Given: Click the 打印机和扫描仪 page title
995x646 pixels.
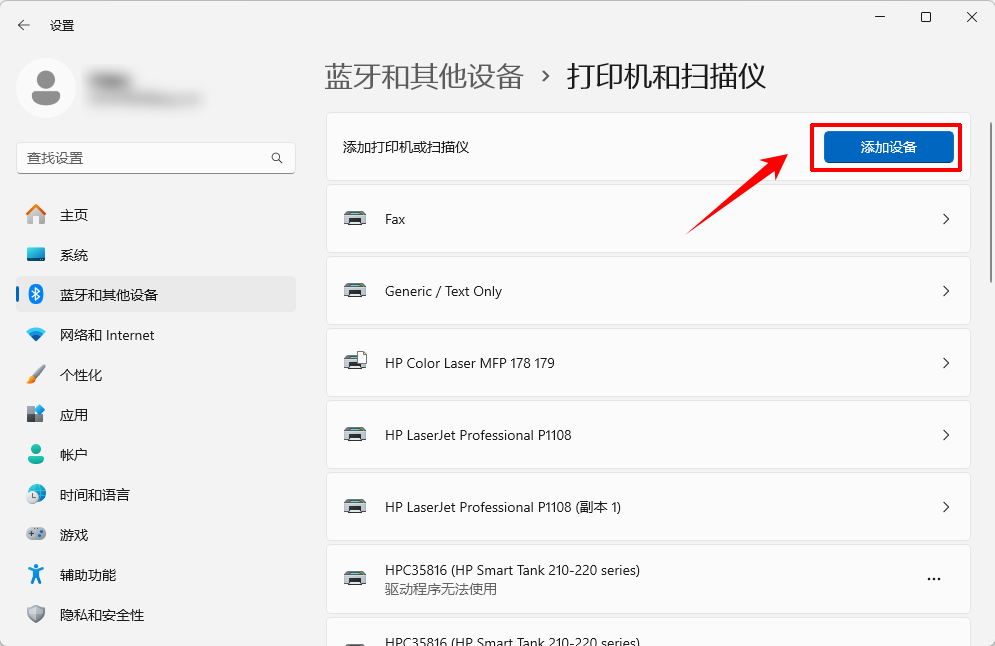Looking at the screenshot, I should click(x=666, y=77).
